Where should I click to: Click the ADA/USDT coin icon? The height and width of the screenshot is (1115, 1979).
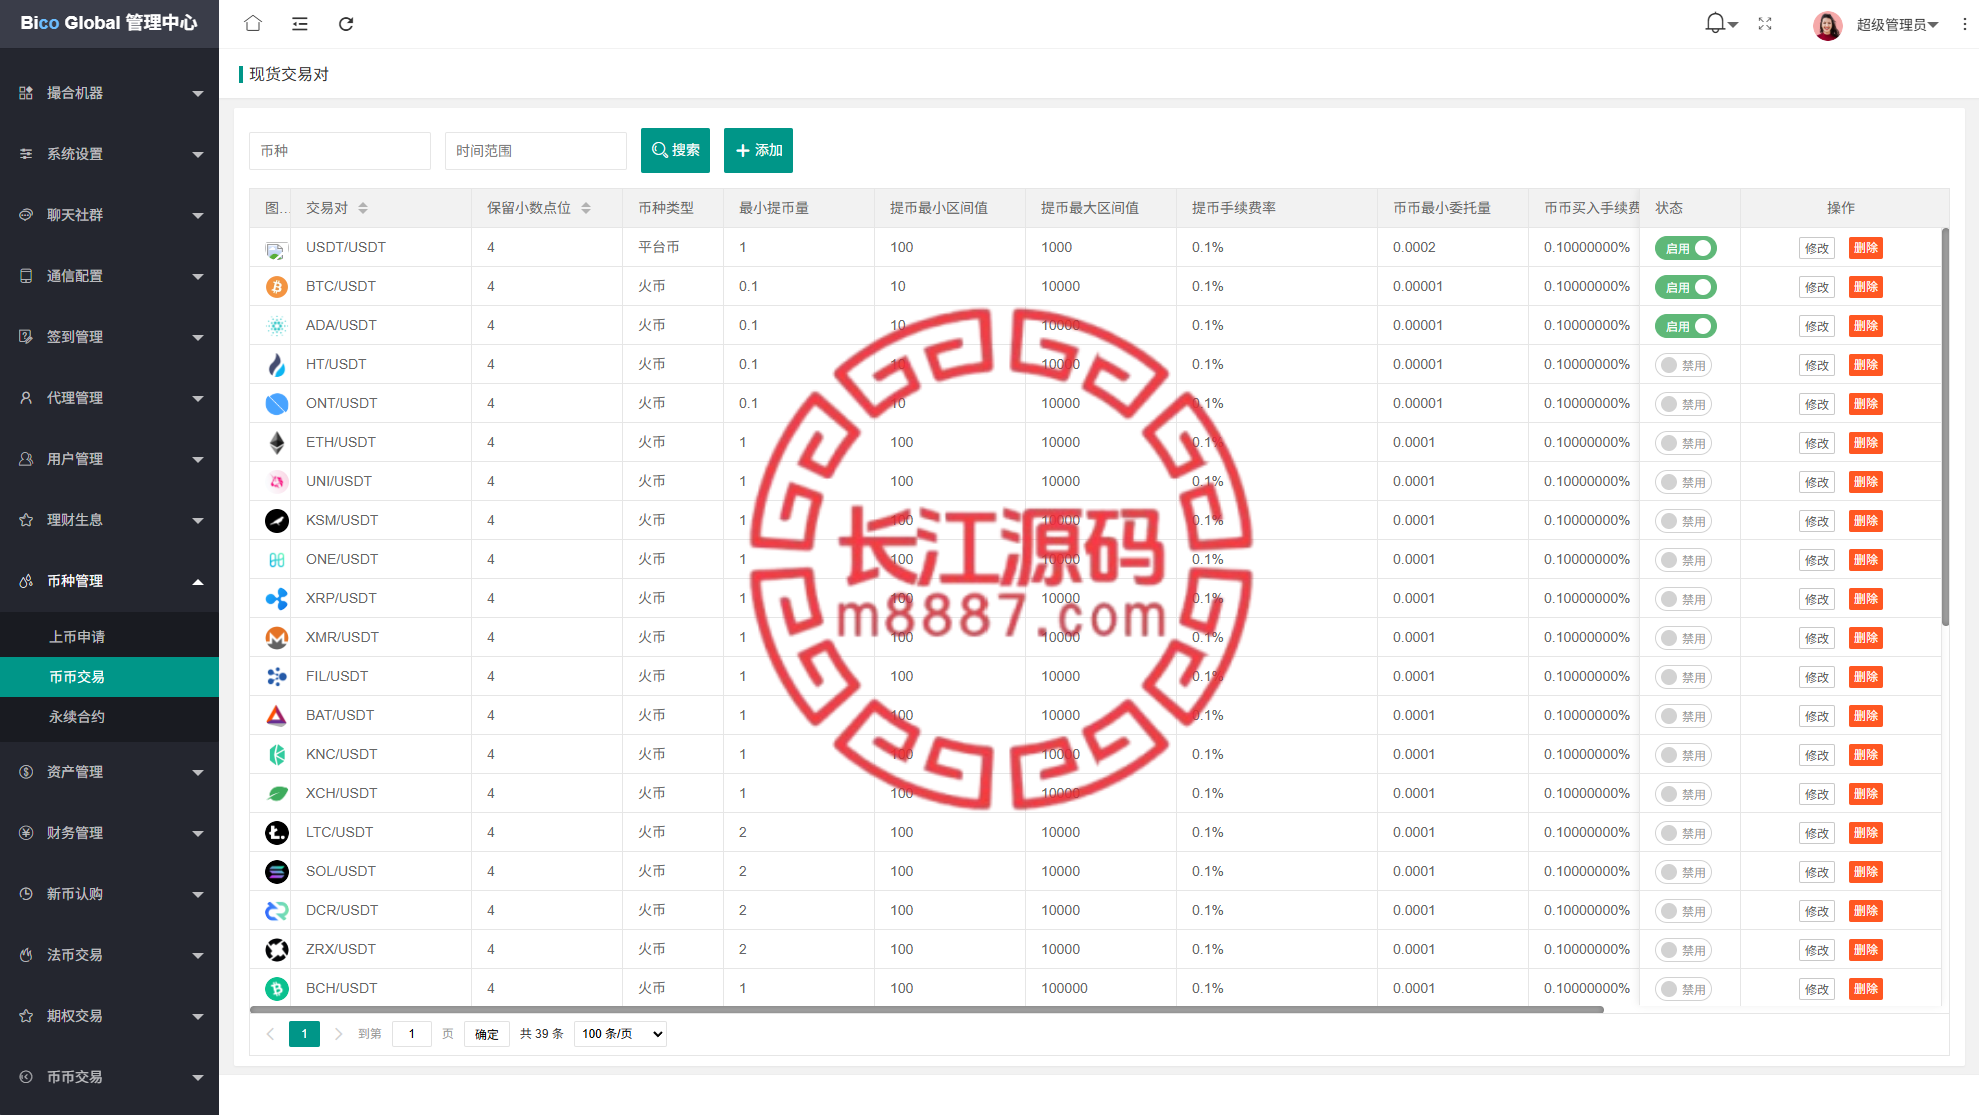(x=277, y=326)
